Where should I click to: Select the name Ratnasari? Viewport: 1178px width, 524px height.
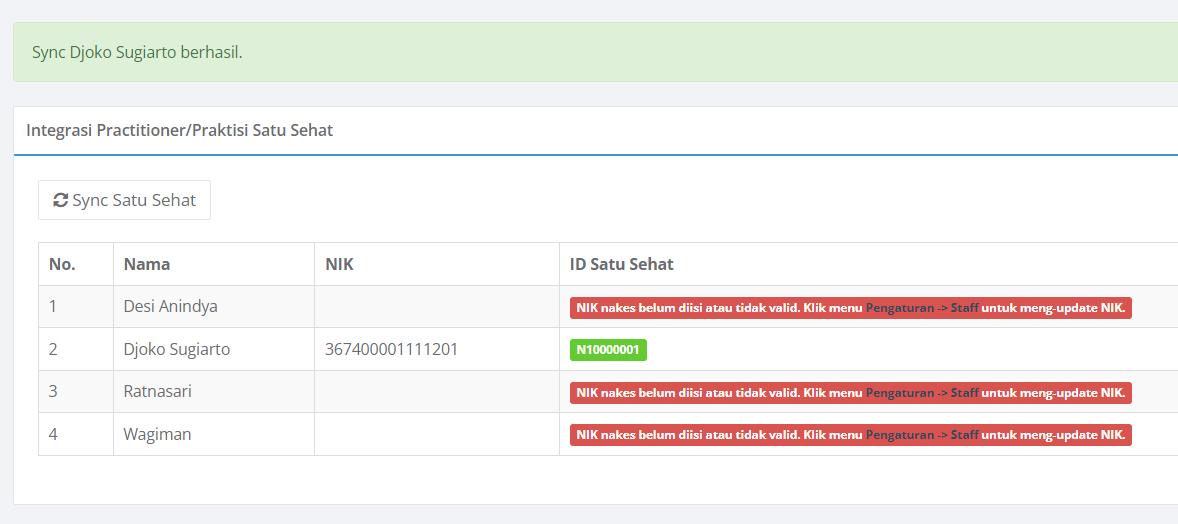coord(158,392)
